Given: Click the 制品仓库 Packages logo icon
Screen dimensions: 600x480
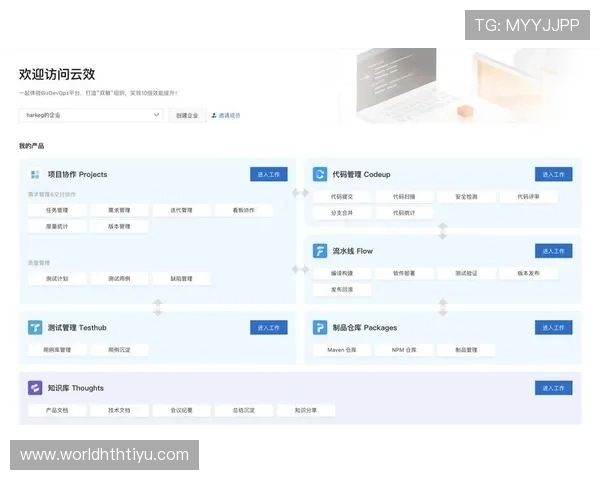Looking at the screenshot, I should pos(320,328).
